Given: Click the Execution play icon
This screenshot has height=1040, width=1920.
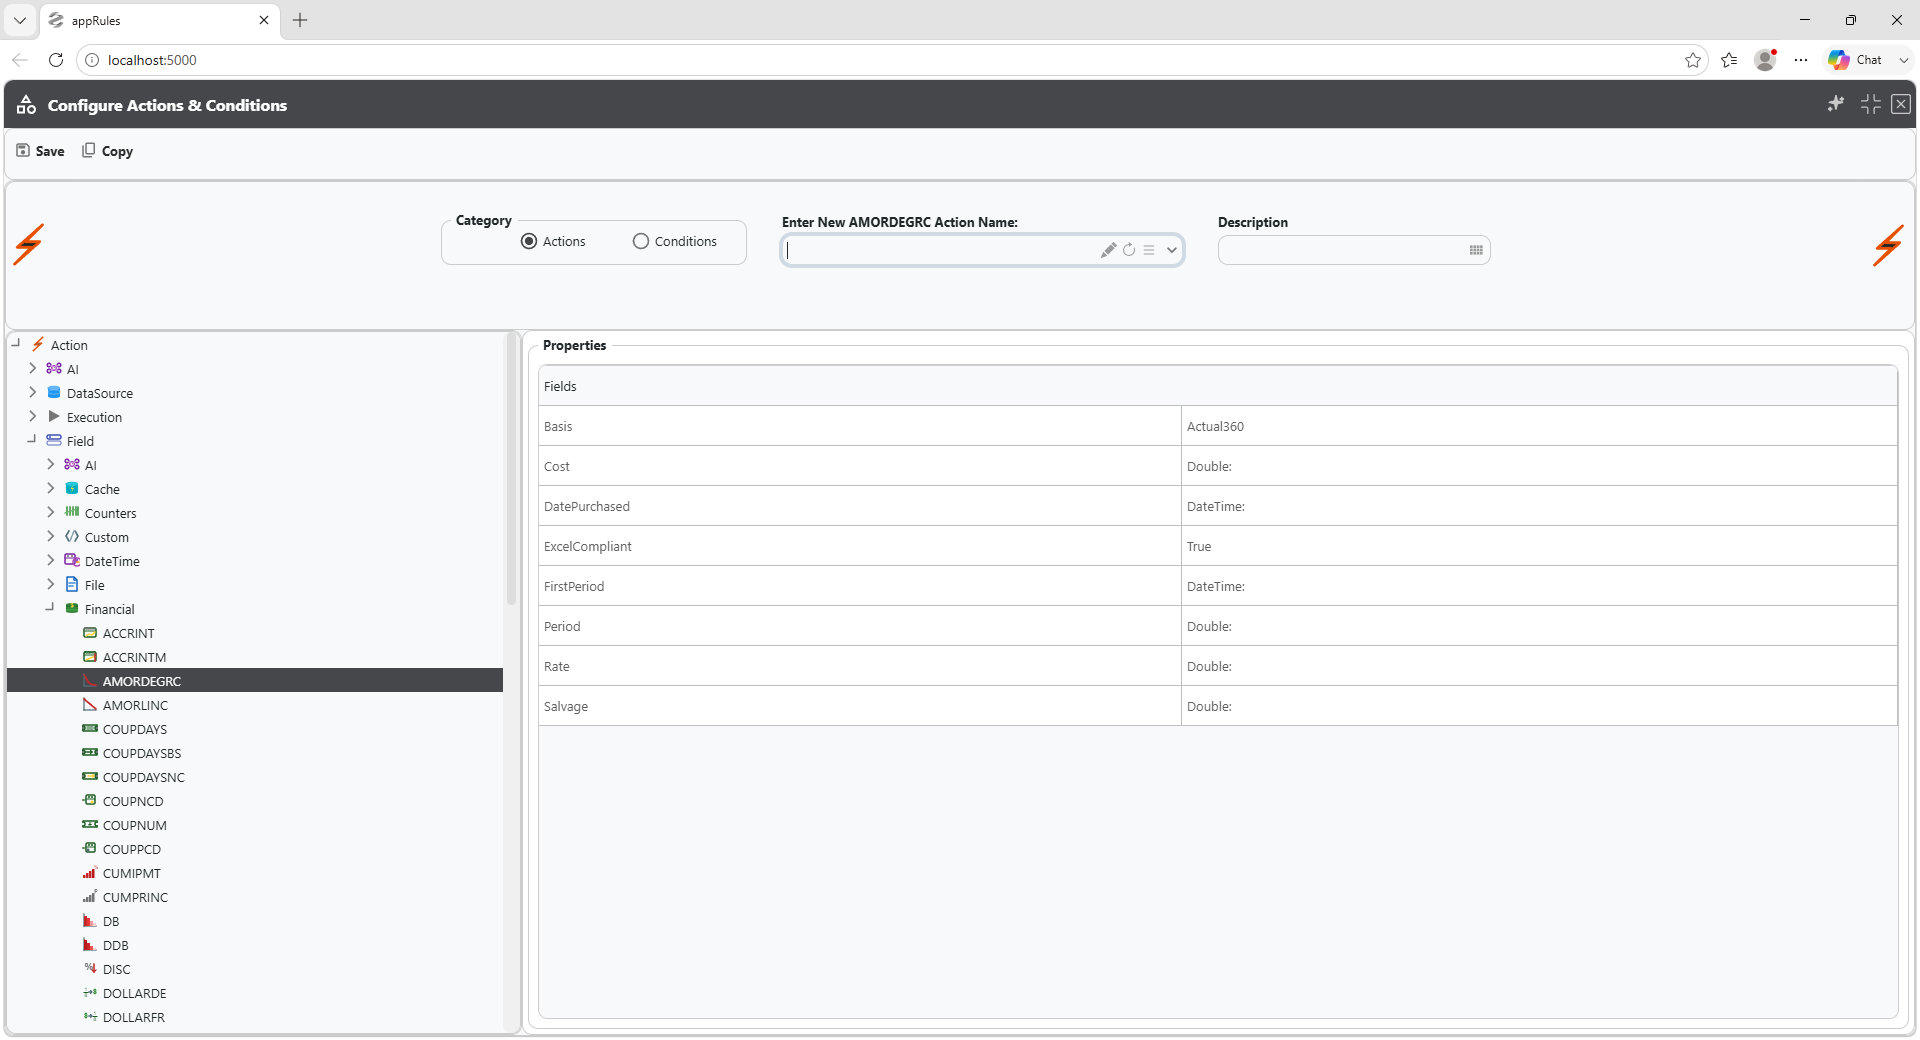Looking at the screenshot, I should (x=54, y=416).
